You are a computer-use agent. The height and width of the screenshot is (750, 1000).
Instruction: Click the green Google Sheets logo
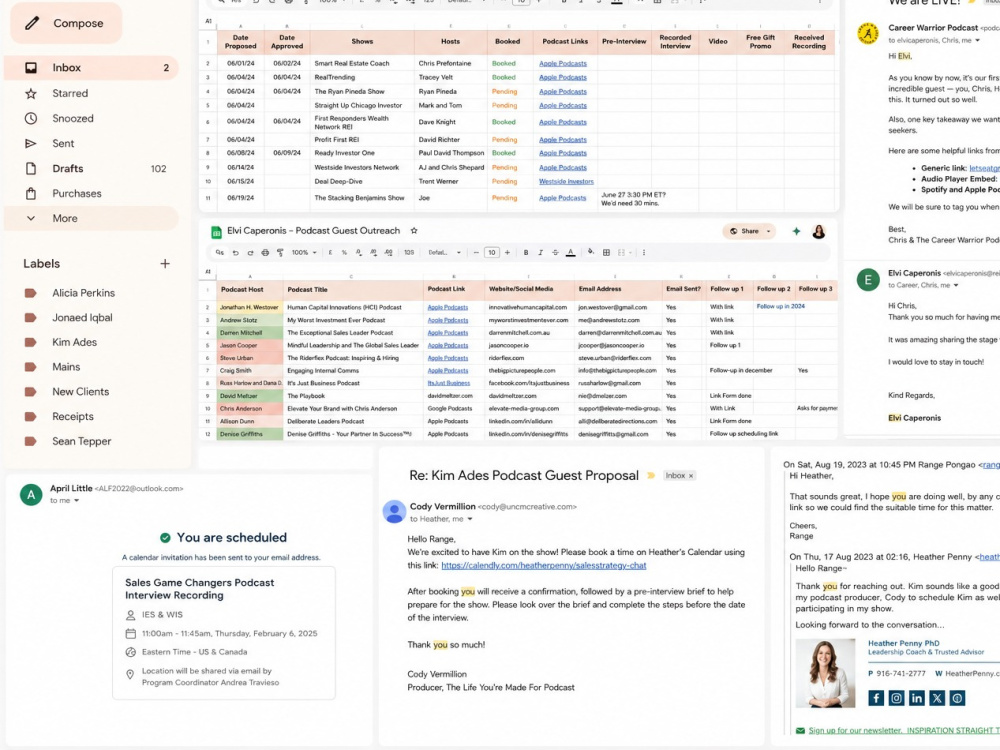coord(216,232)
